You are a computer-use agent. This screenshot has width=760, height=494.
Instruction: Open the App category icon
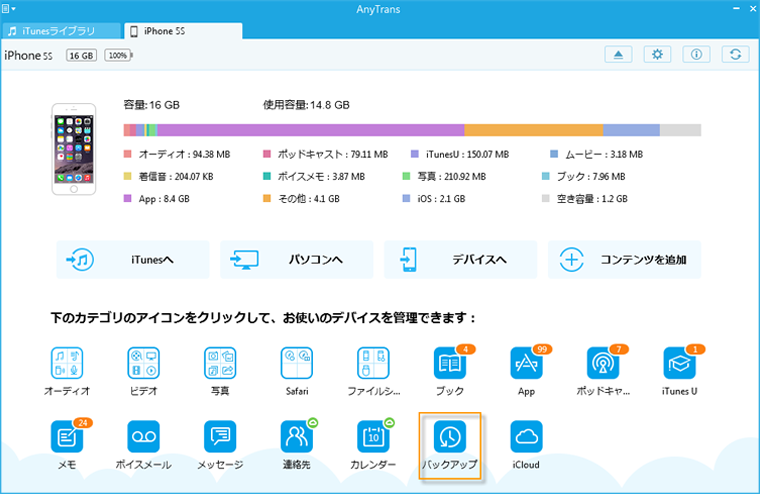526,363
